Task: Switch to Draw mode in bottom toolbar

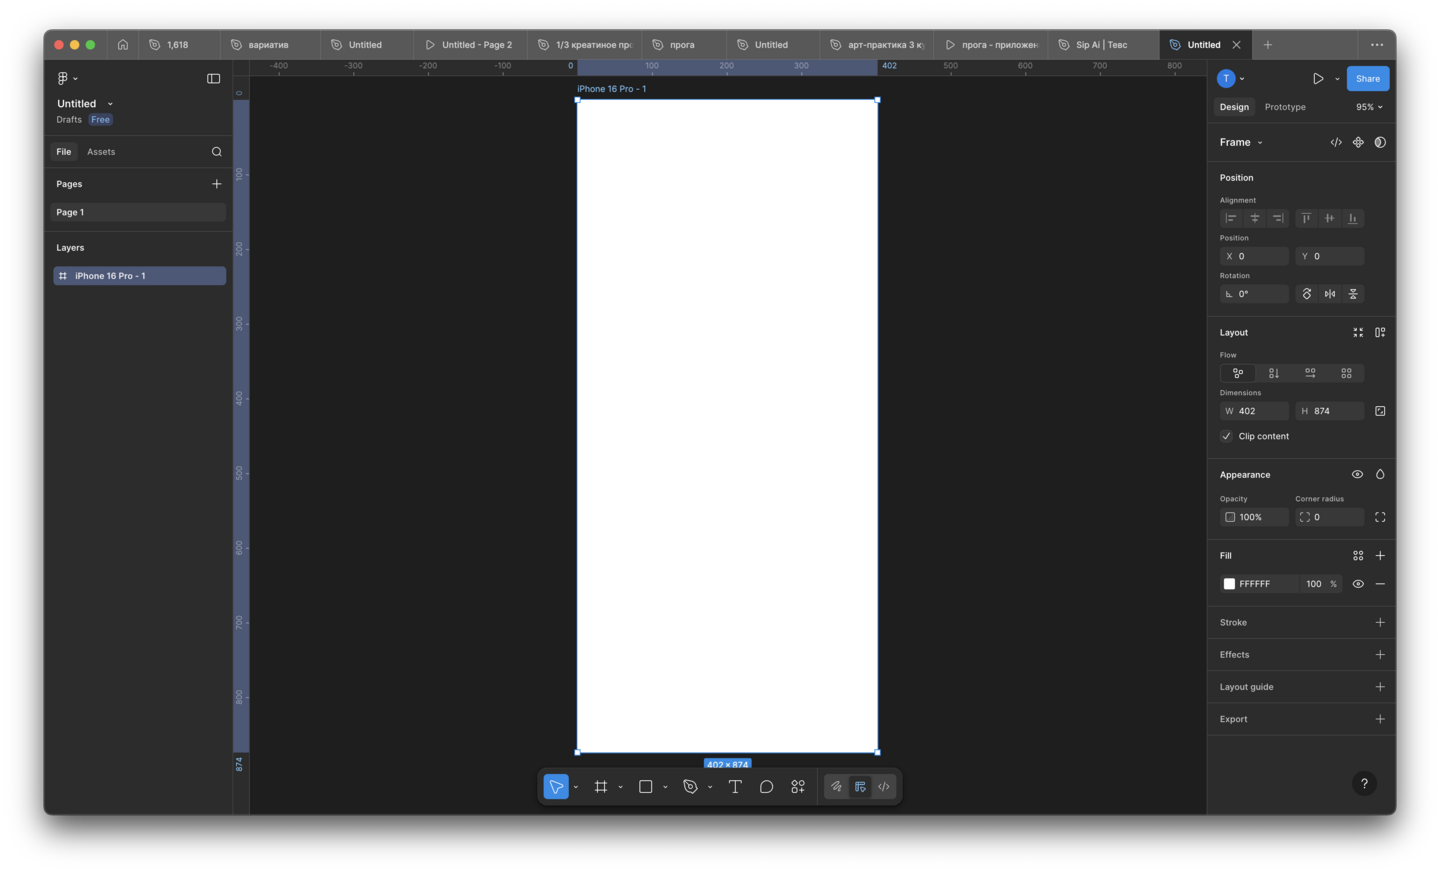Action: (836, 787)
